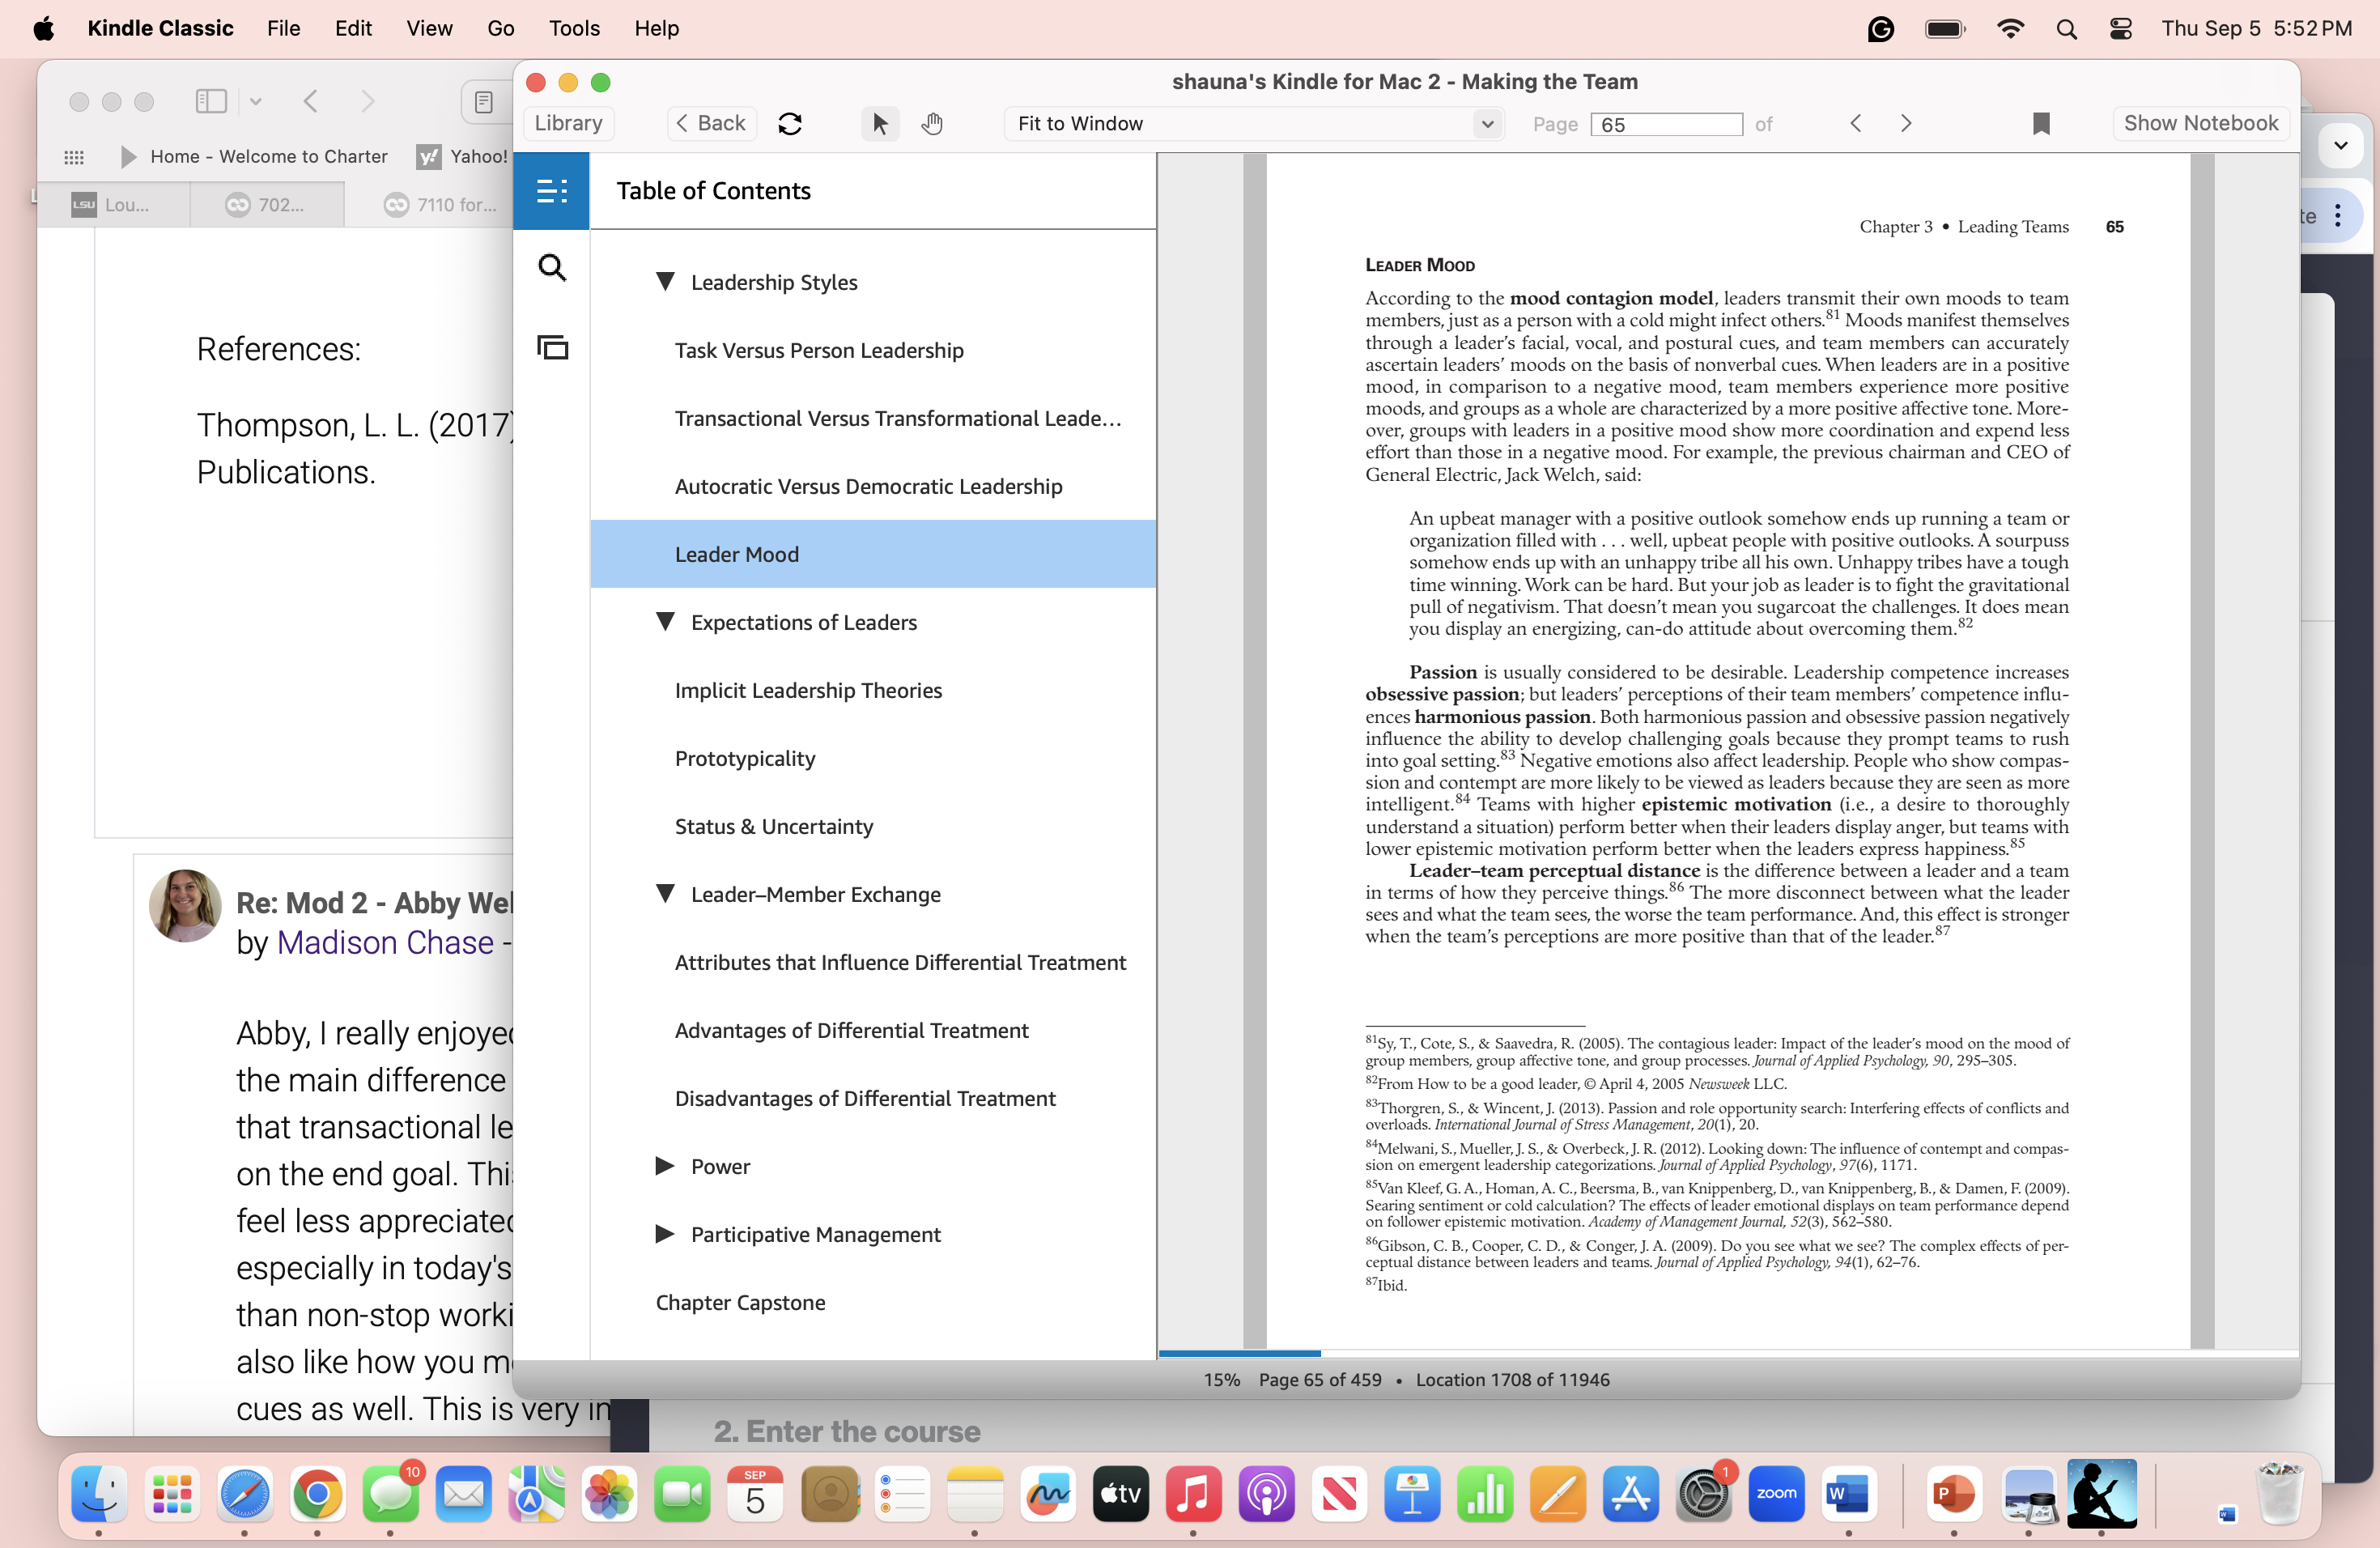This screenshot has height=1548, width=2380.
Task: Open Grammarly from the menu bar
Action: point(1881,29)
